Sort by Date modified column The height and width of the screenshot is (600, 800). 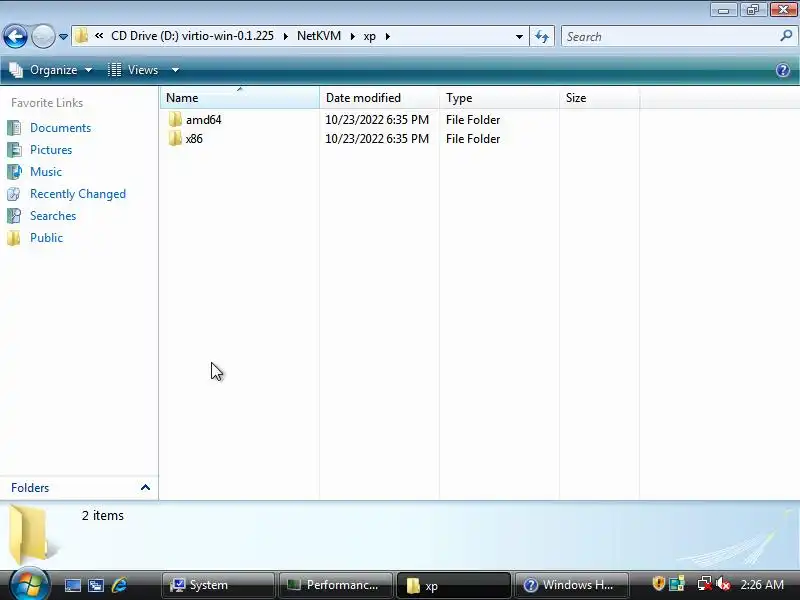coord(379,97)
